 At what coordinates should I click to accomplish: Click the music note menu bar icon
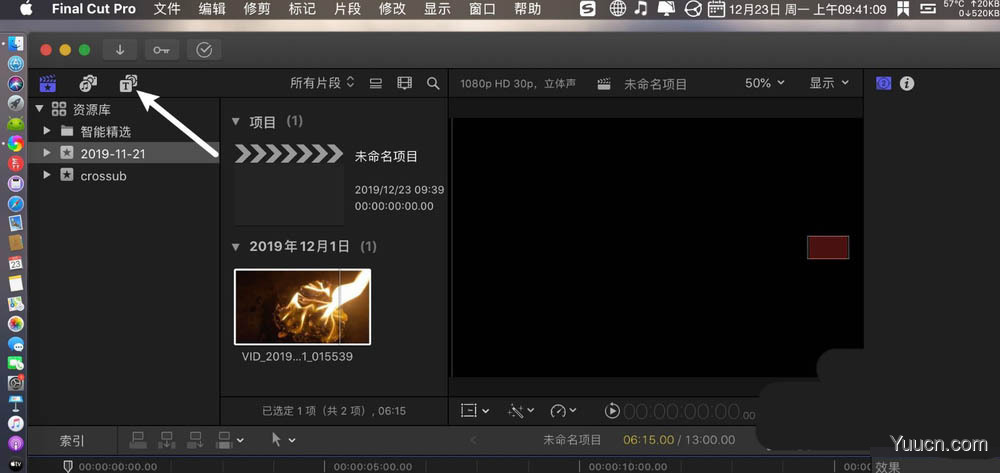(642, 8)
